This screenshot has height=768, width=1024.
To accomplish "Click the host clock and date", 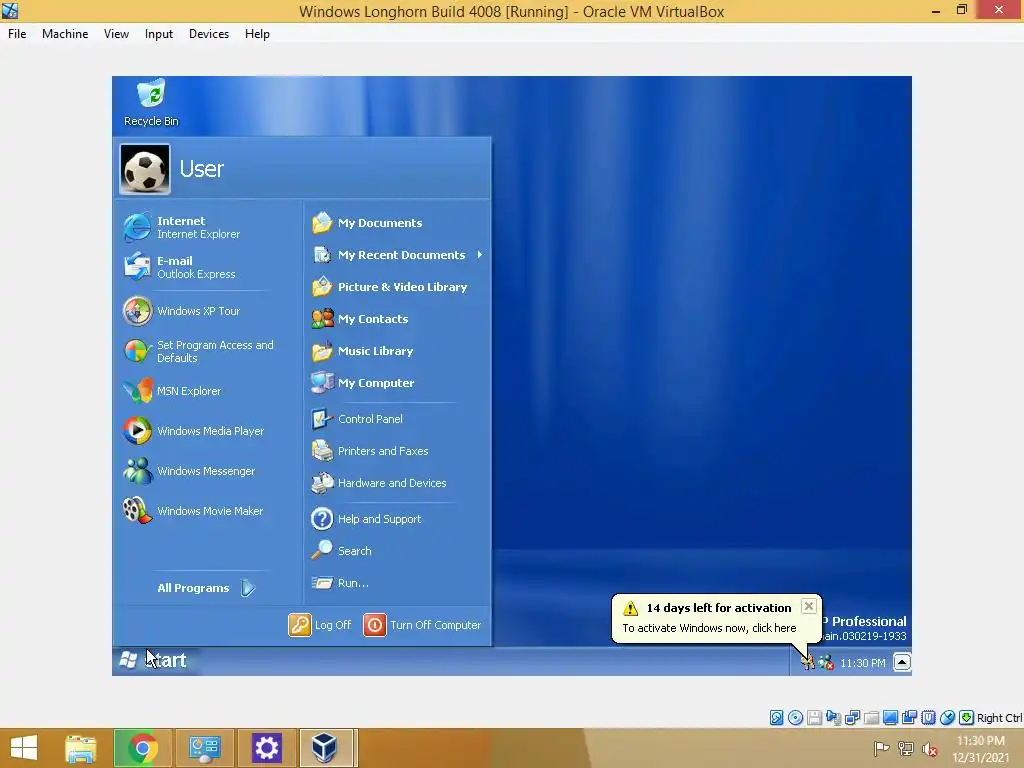I will (980, 749).
